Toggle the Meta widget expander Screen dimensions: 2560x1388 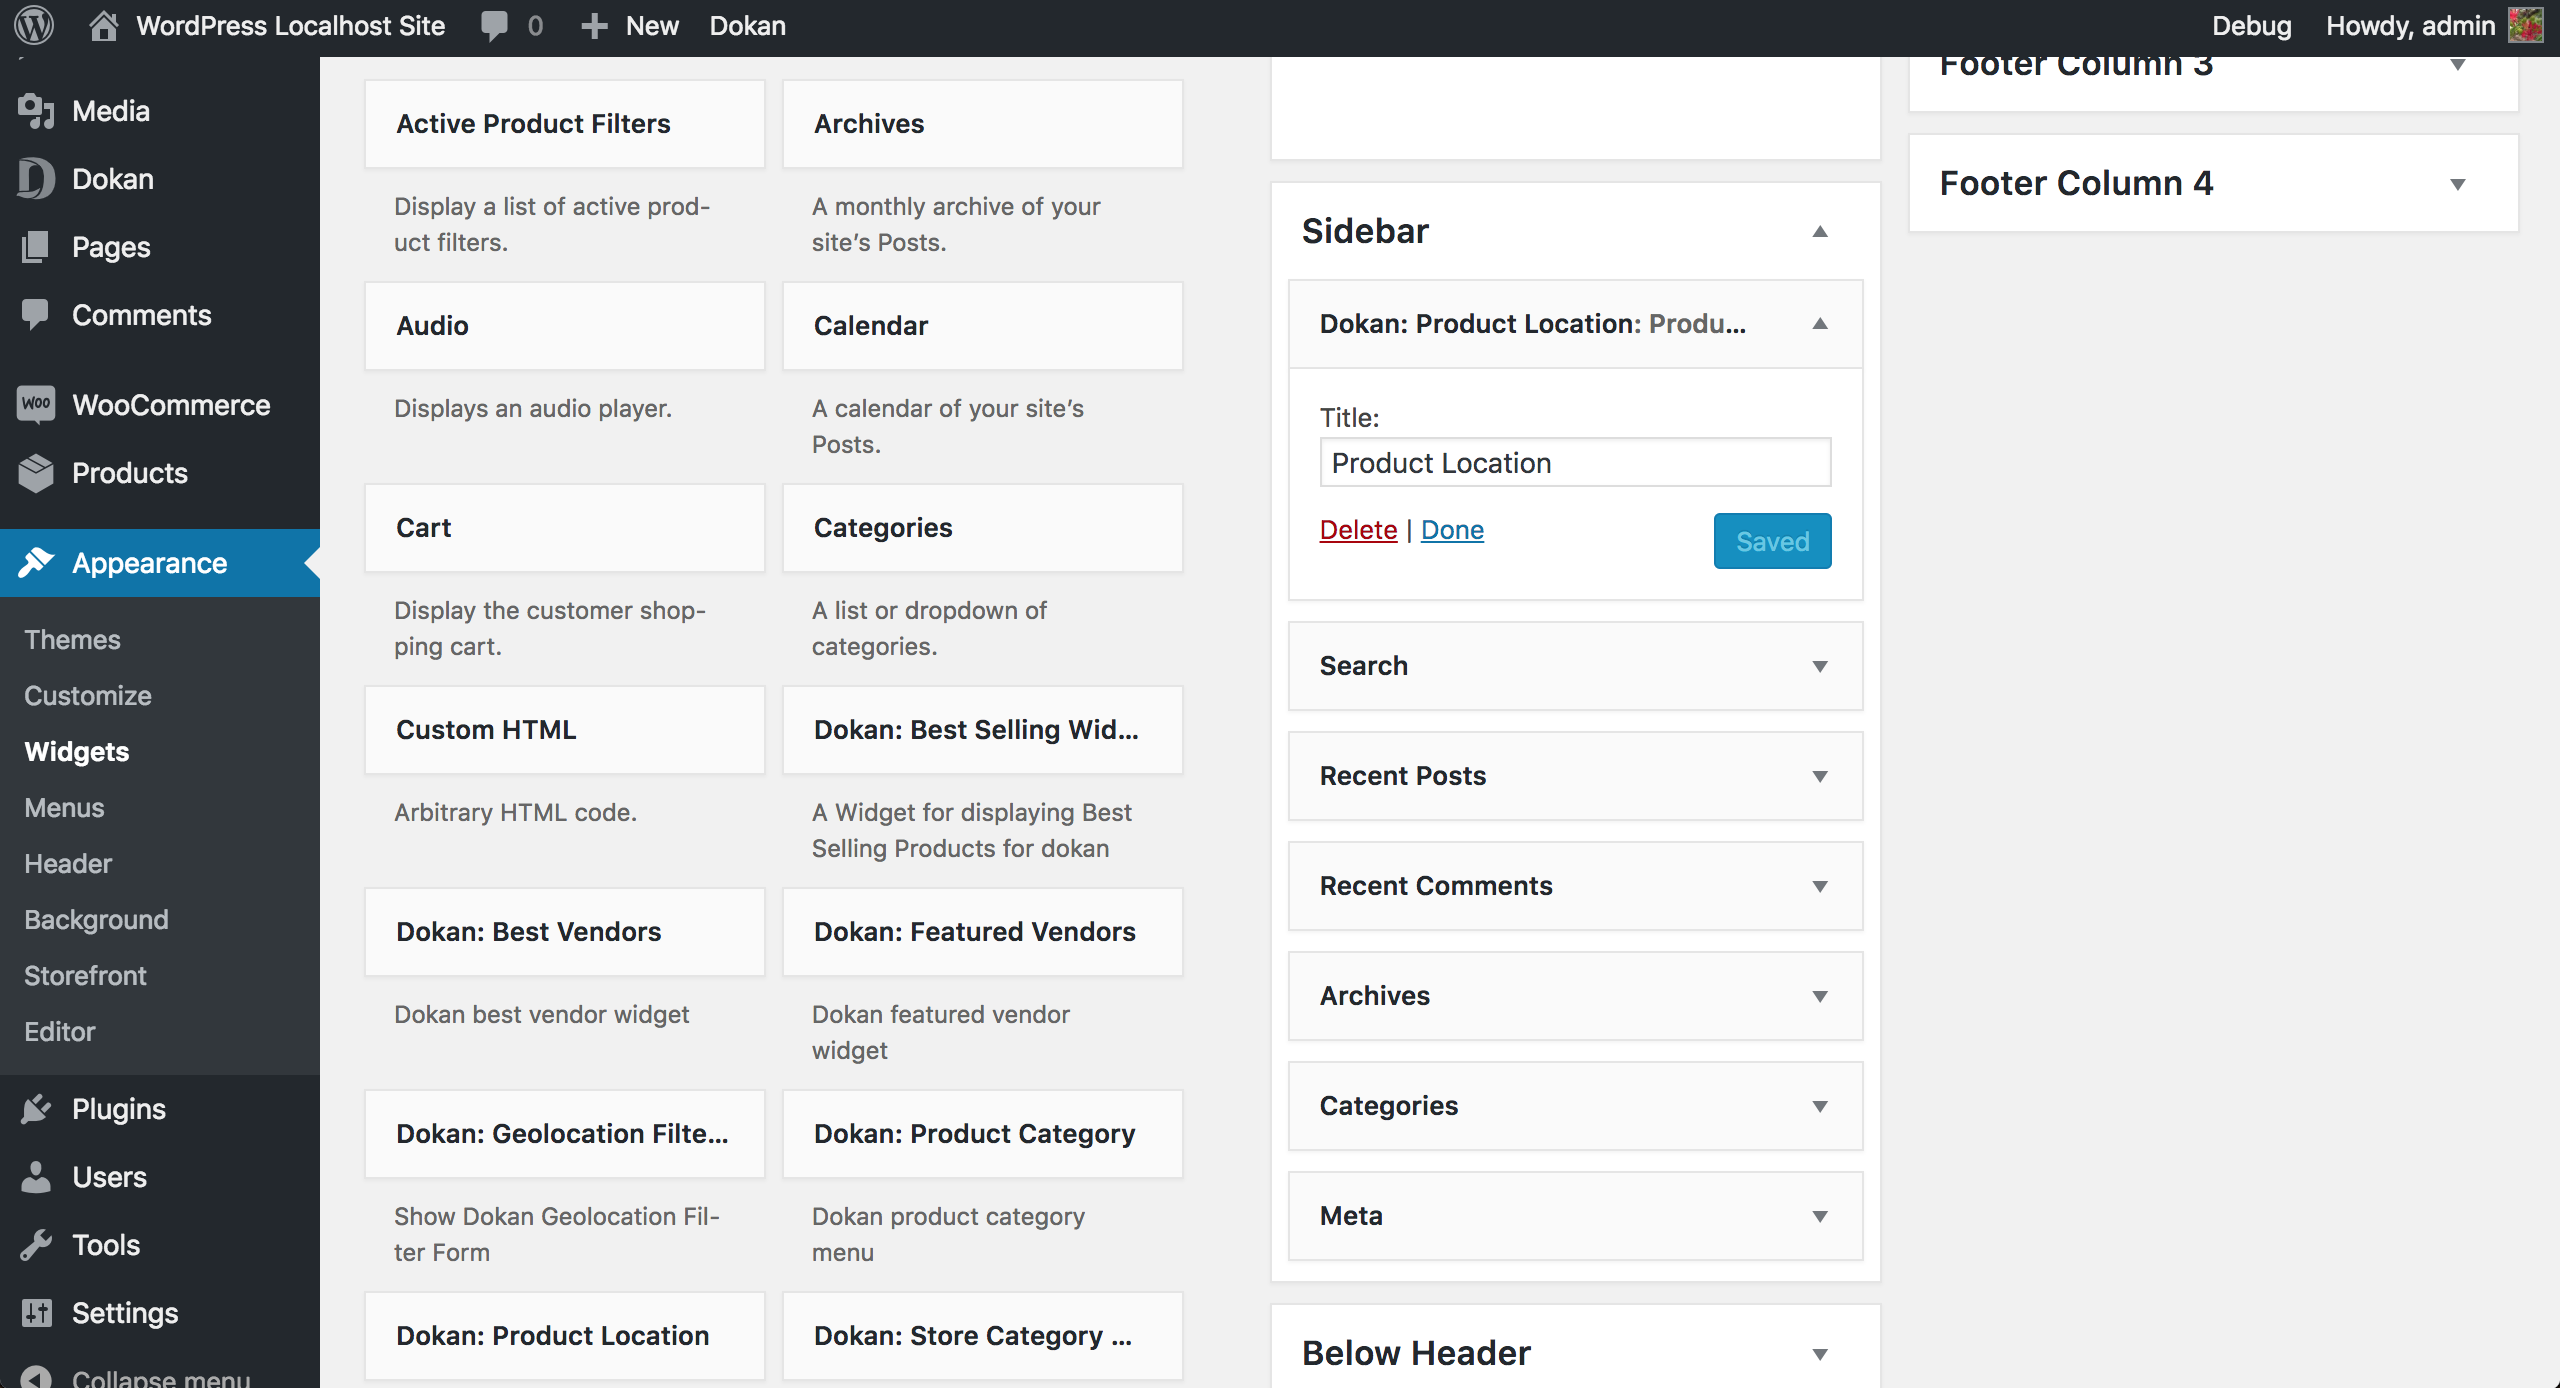(x=1818, y=1215)
